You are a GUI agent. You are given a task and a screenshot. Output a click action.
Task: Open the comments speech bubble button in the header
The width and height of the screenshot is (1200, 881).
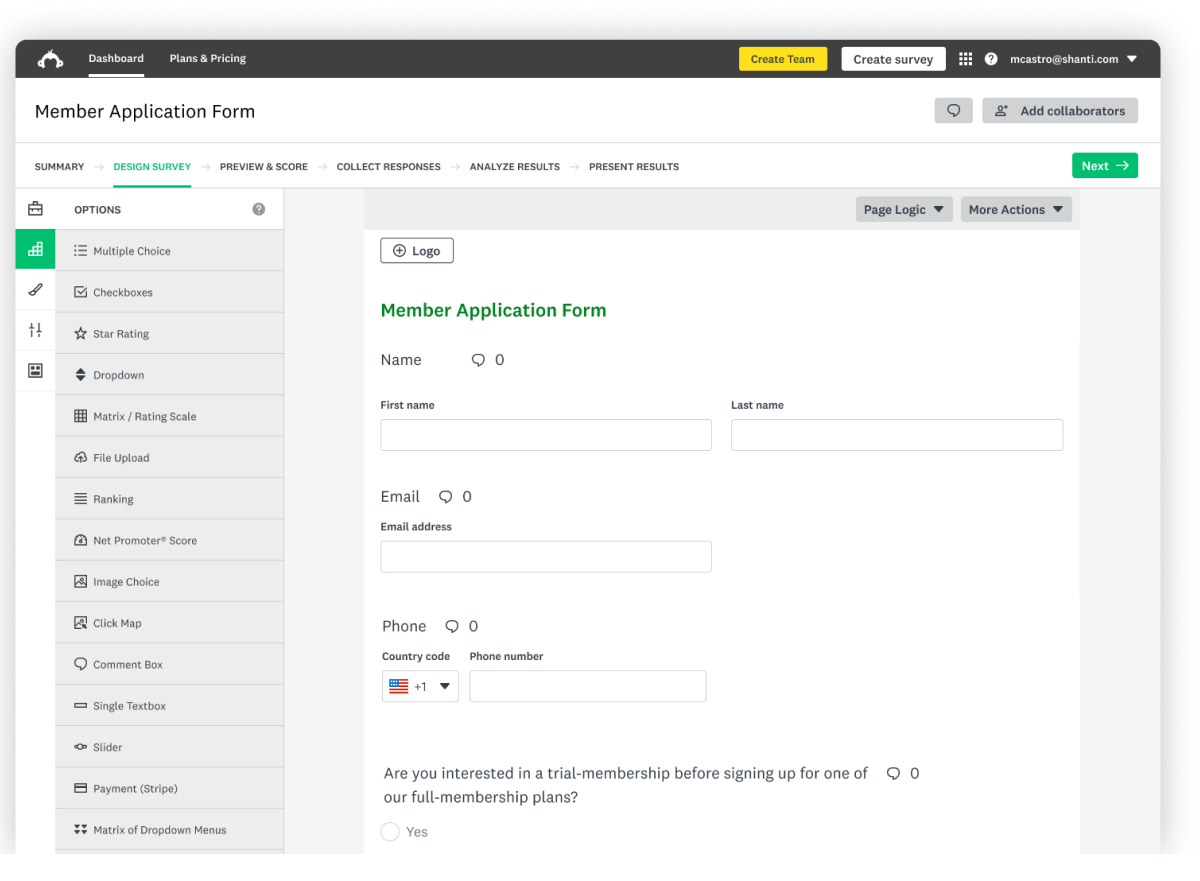[954, 111]
